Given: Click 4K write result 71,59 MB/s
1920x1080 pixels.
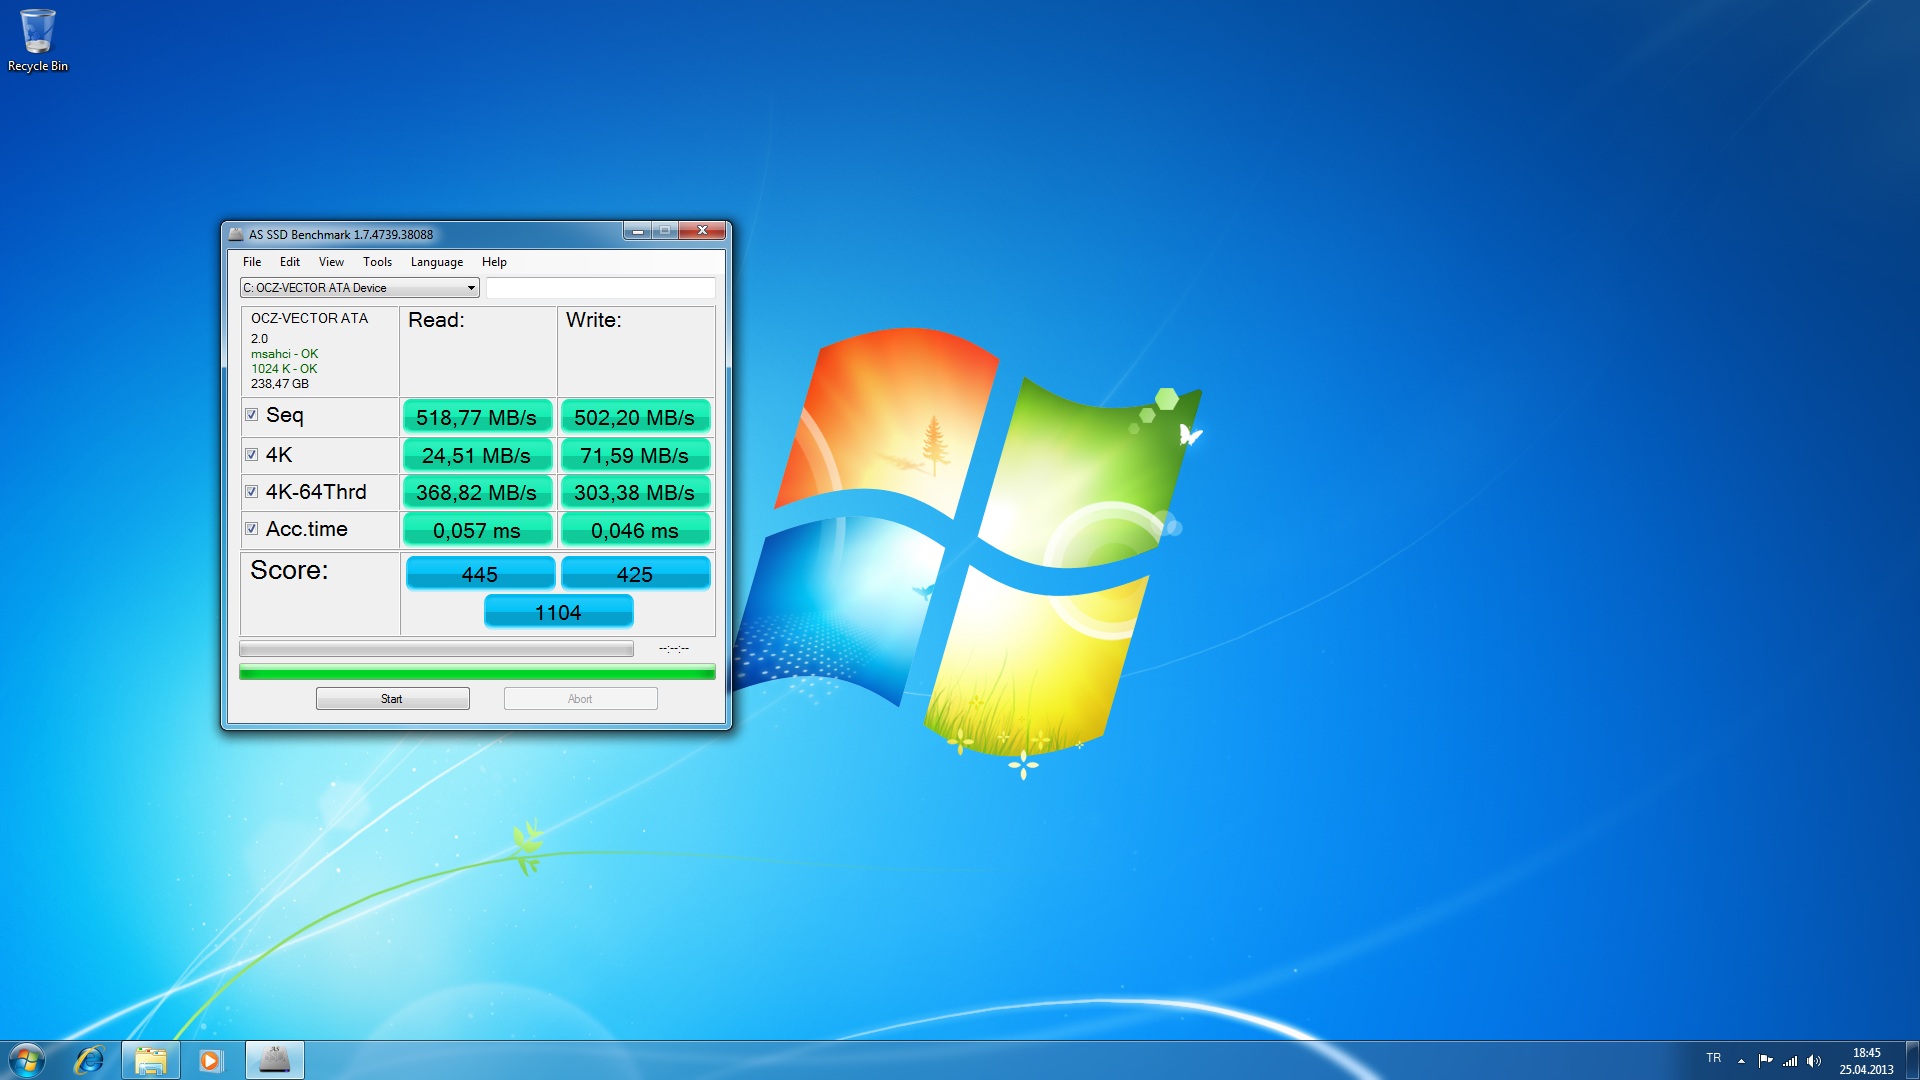Looking at the screenshot, I should tap(635, 455).
